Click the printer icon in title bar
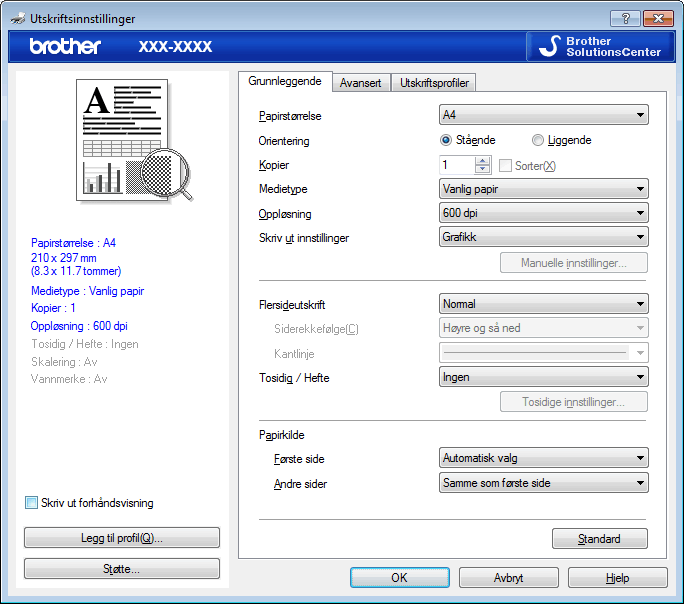This screenshot has height=604, width=684. pos(15,18)
